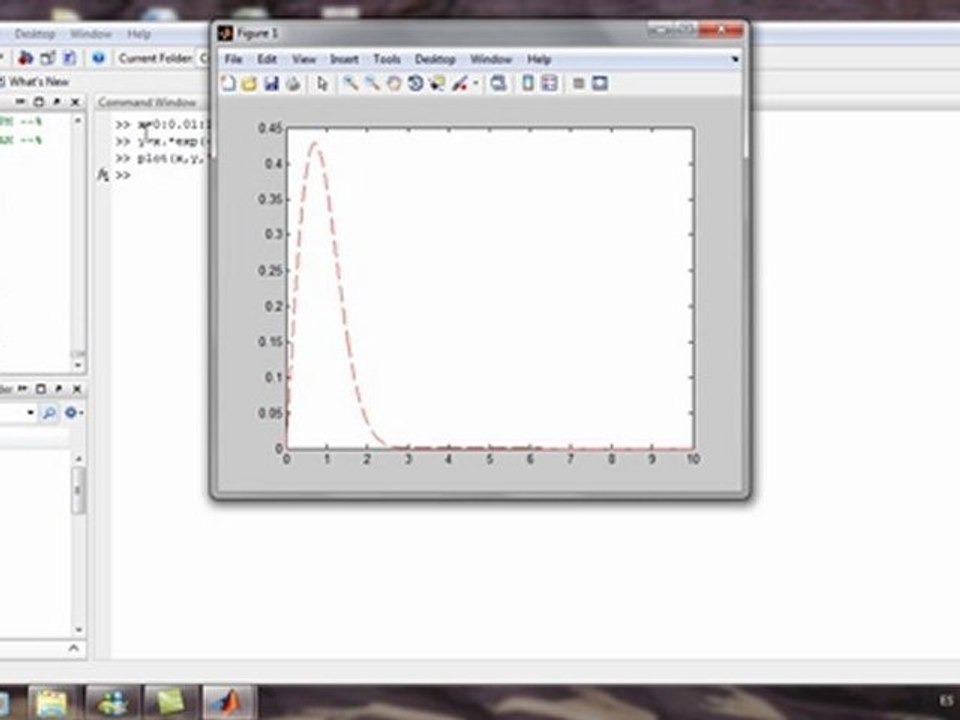Select the Rotate 3D tool

point(415,83)
